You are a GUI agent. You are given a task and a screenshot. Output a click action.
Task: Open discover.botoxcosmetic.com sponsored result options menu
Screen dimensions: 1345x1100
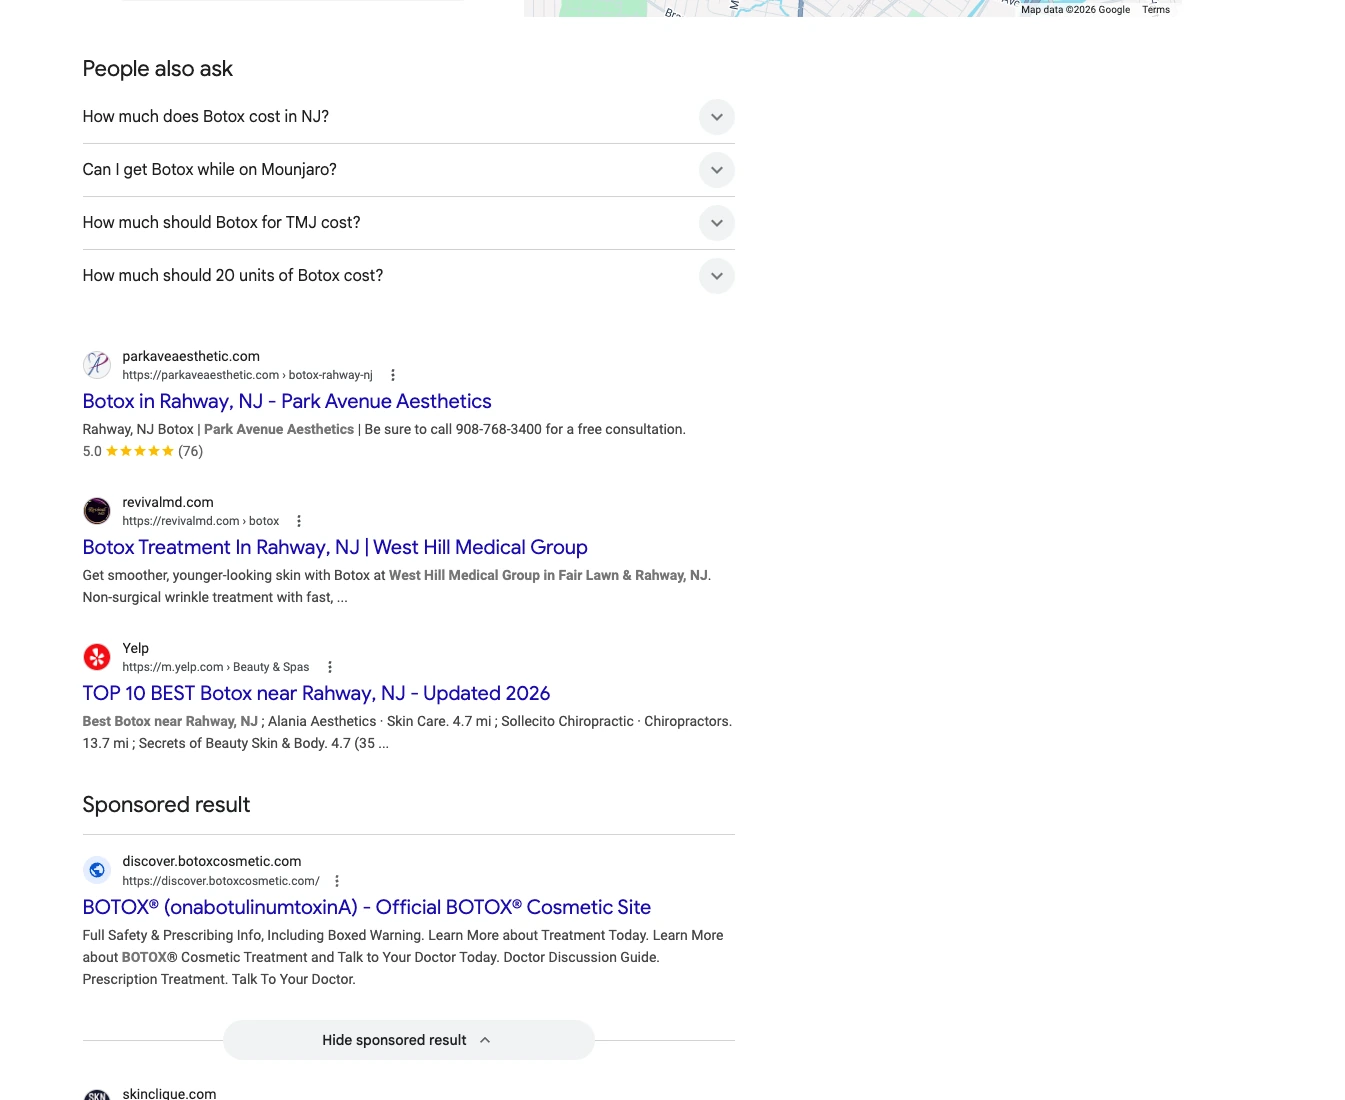[337, 881]
